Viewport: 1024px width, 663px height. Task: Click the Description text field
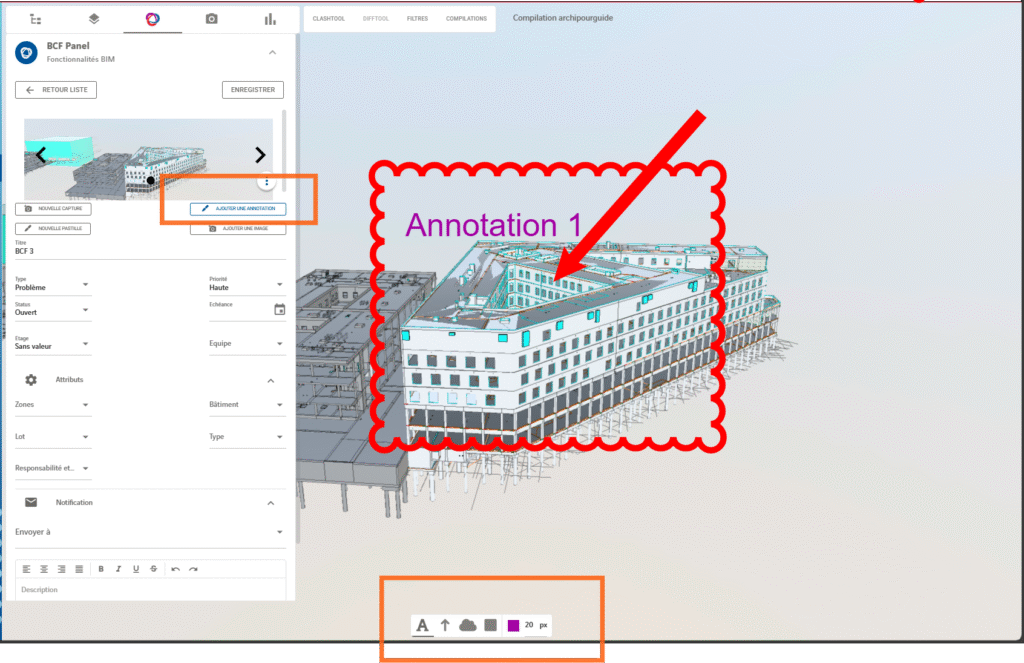[150, 590]
